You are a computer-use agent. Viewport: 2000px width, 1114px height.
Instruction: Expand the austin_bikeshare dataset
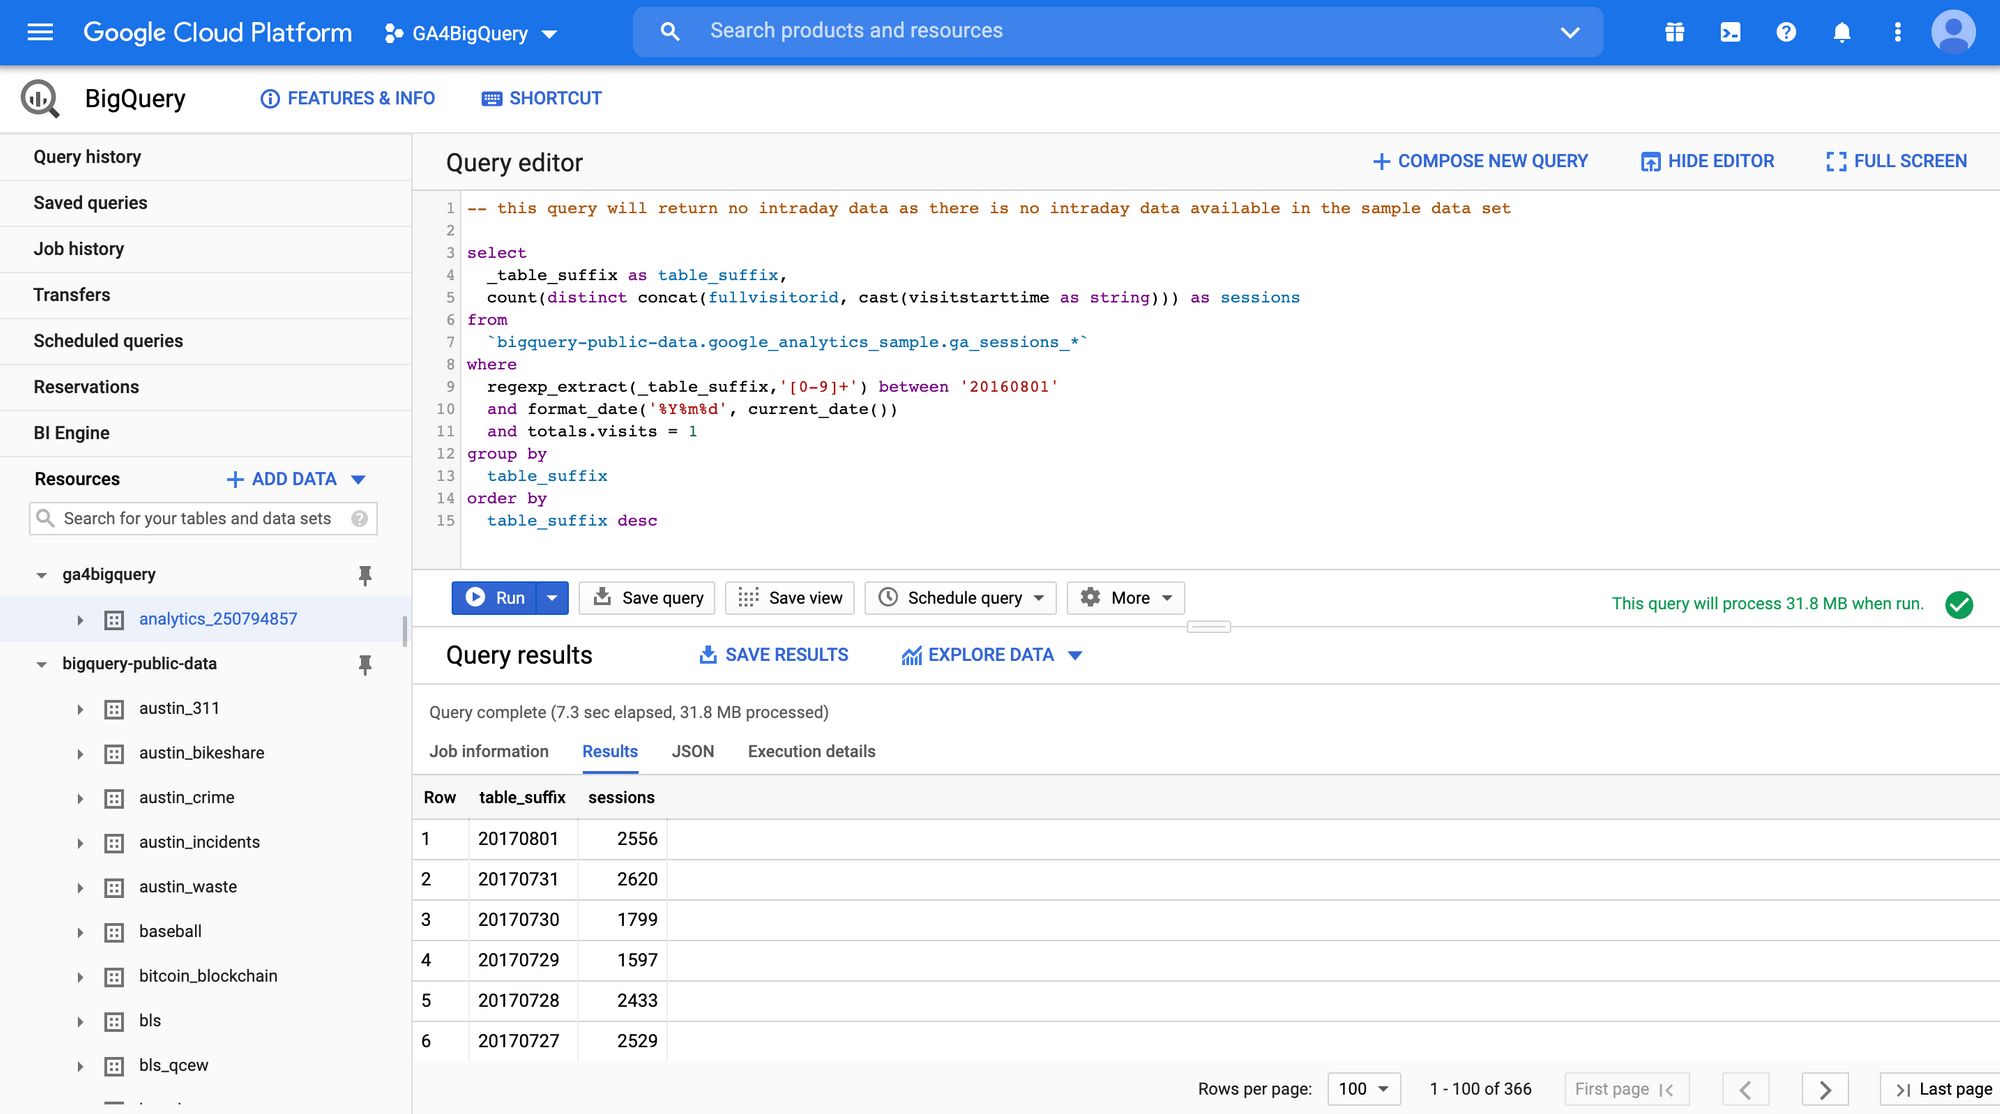pyautogui.click(x=80, y=754)
